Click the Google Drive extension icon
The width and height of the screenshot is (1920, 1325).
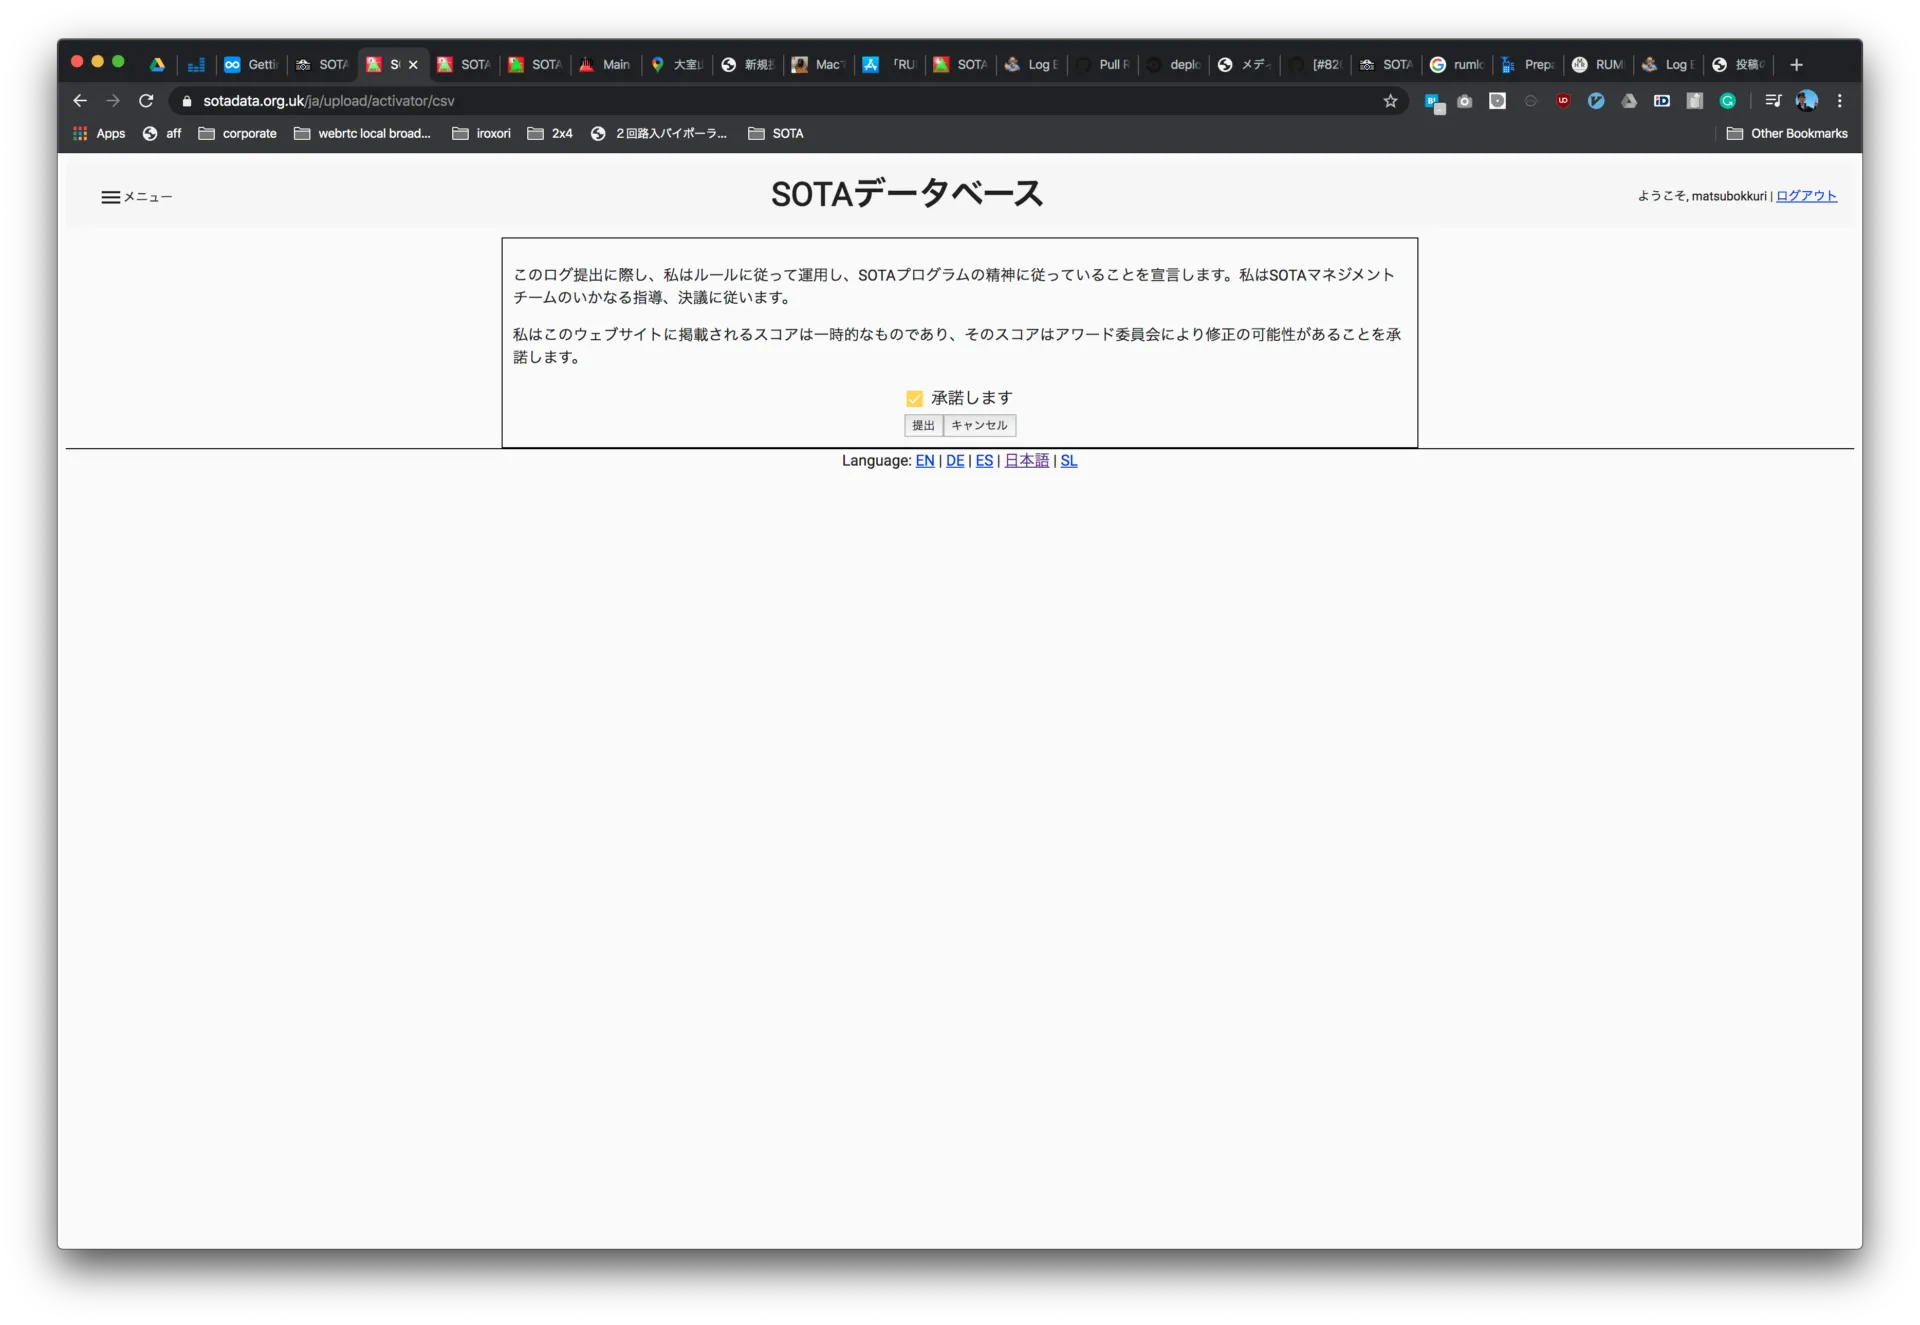(1629, 101)
